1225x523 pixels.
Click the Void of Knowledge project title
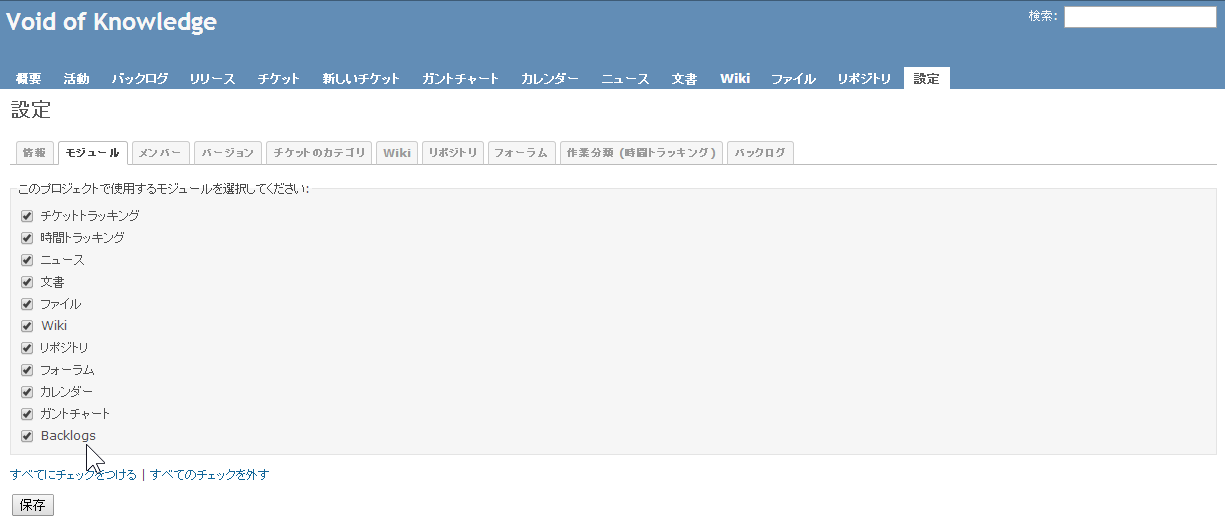(112, 22)
